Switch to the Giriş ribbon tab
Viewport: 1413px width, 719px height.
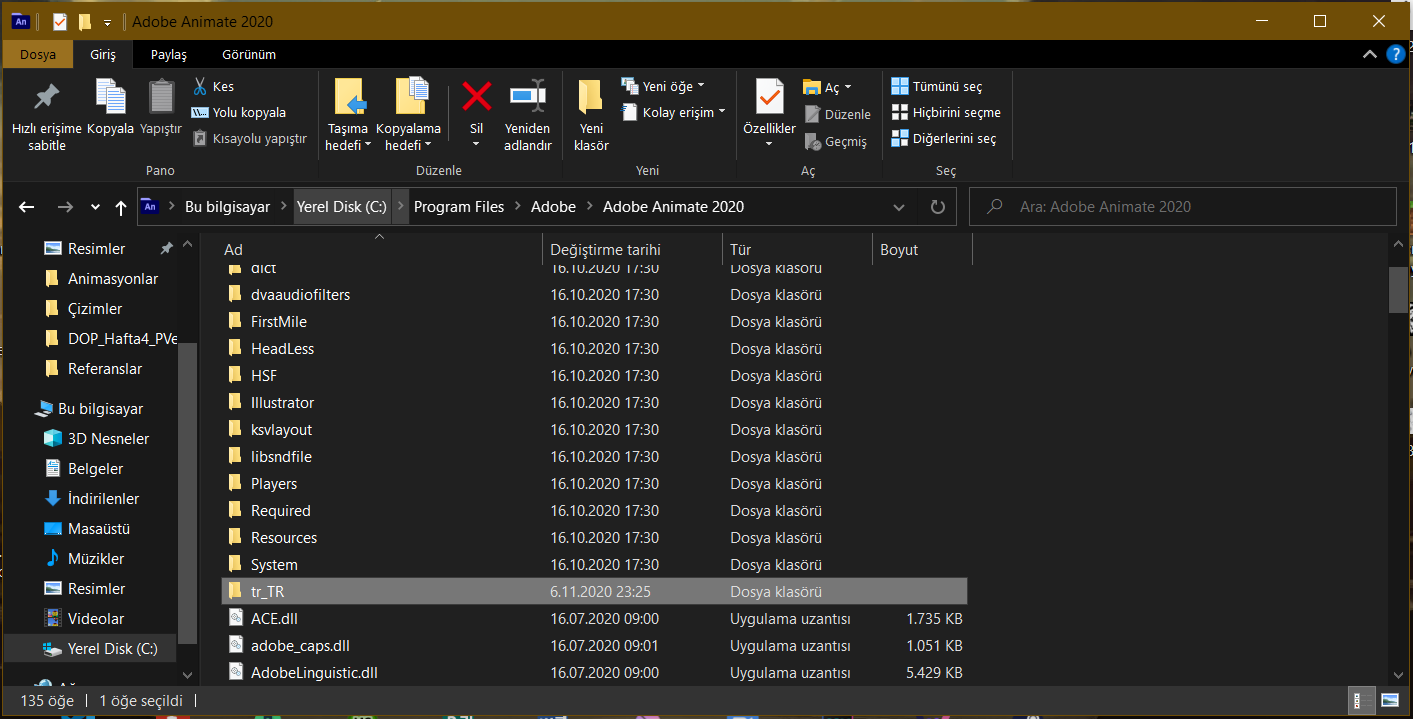pos(103,55)
